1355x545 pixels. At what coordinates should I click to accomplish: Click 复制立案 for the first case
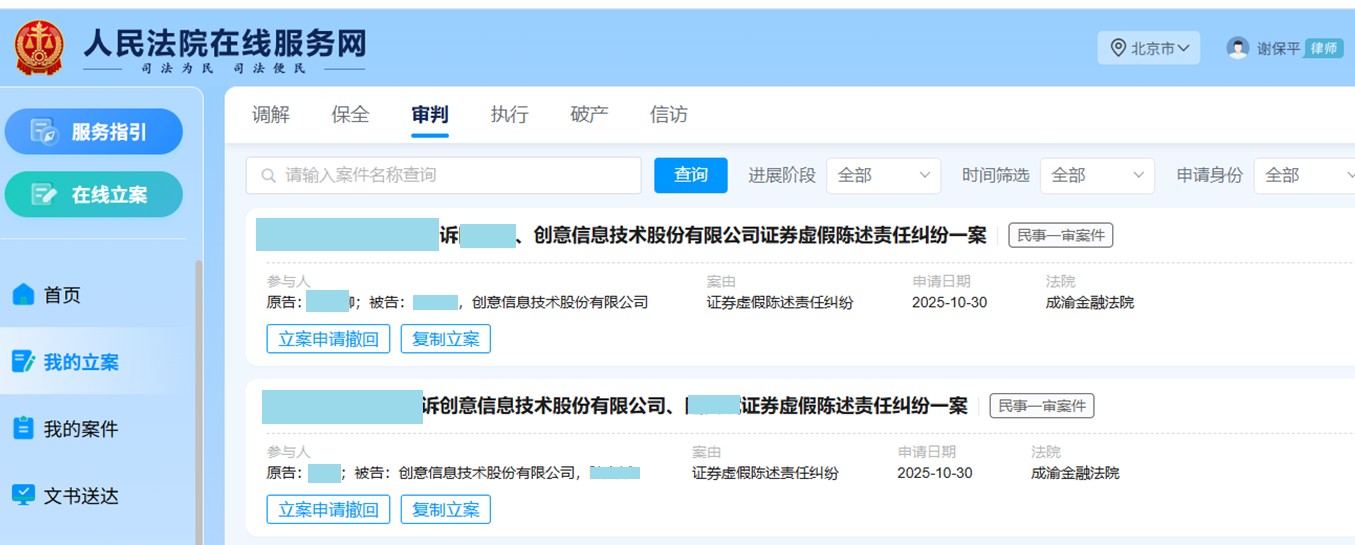[x=446, y=339]
